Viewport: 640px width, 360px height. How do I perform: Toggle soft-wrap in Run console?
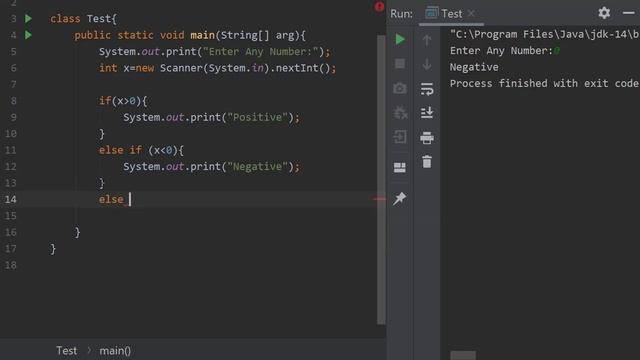tap(427, 89)
